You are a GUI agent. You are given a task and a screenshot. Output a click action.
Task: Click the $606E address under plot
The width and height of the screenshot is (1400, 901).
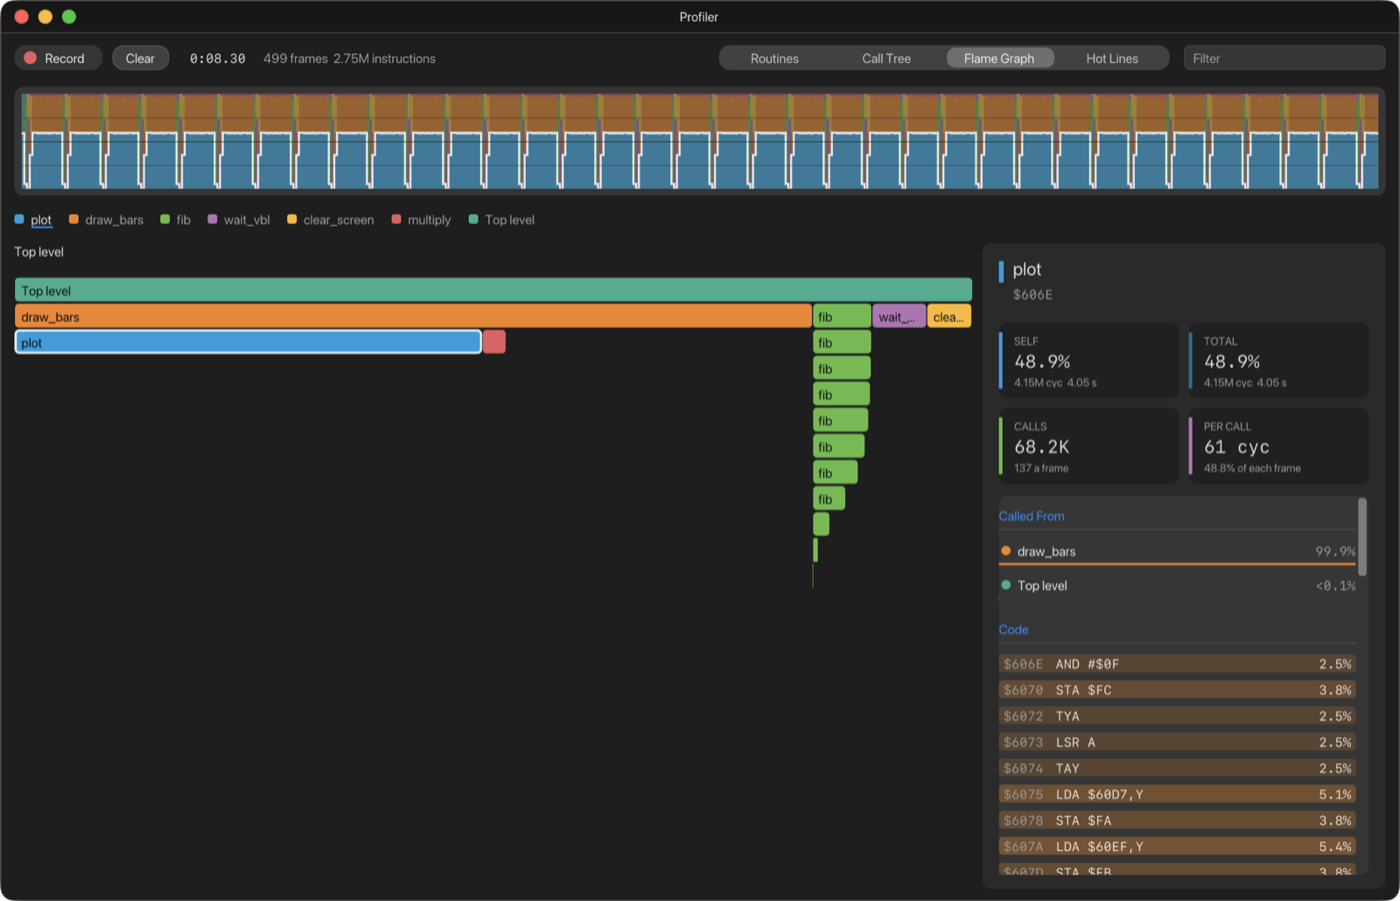(1033, 295)
